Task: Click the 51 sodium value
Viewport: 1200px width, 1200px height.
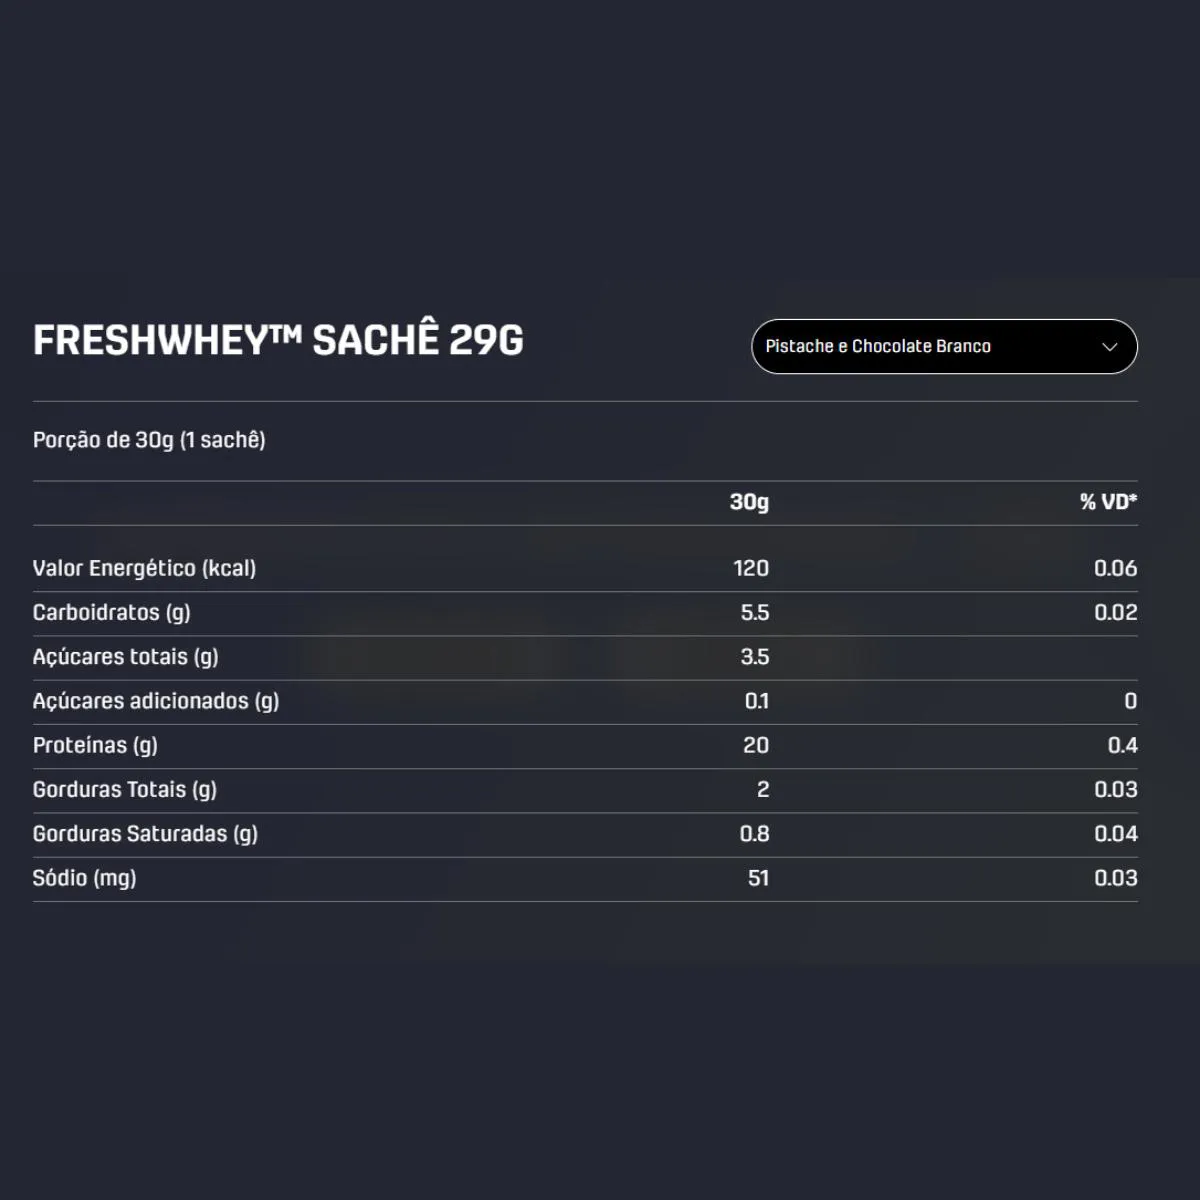Action: (758, 878)
